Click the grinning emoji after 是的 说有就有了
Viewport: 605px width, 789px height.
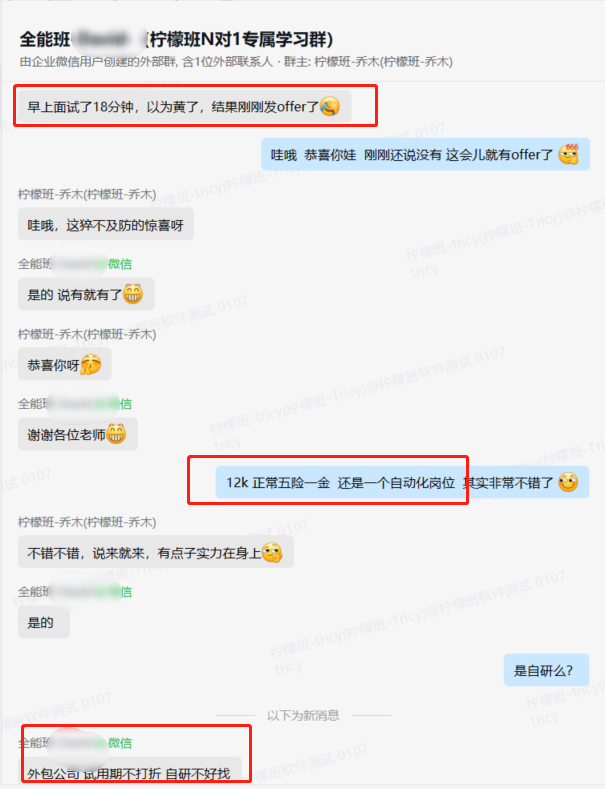[x=133, y=294]
